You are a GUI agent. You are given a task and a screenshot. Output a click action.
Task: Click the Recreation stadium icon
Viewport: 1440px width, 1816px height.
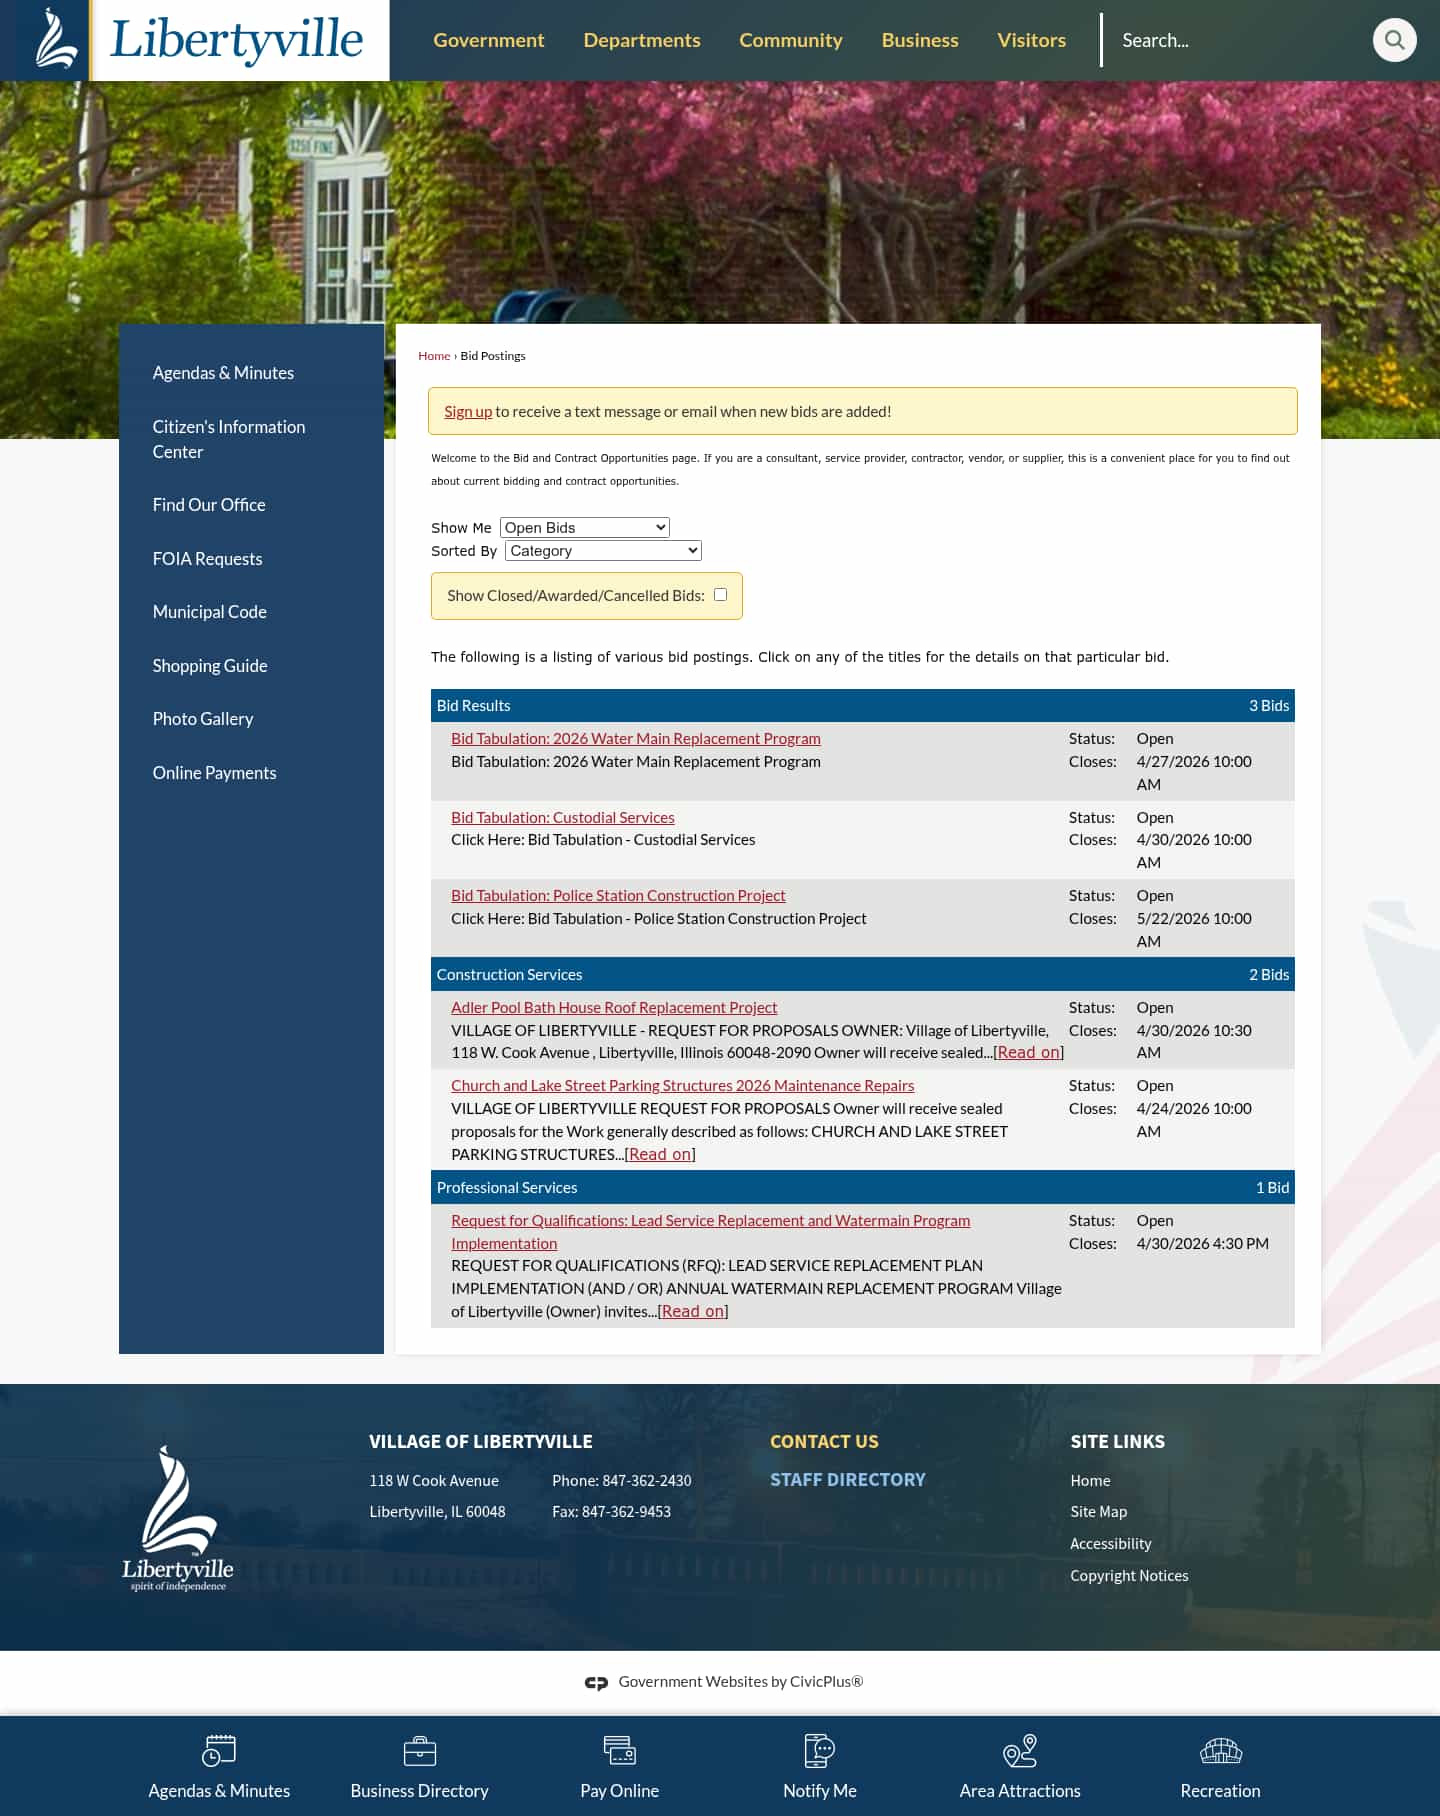[1220, 1751]
